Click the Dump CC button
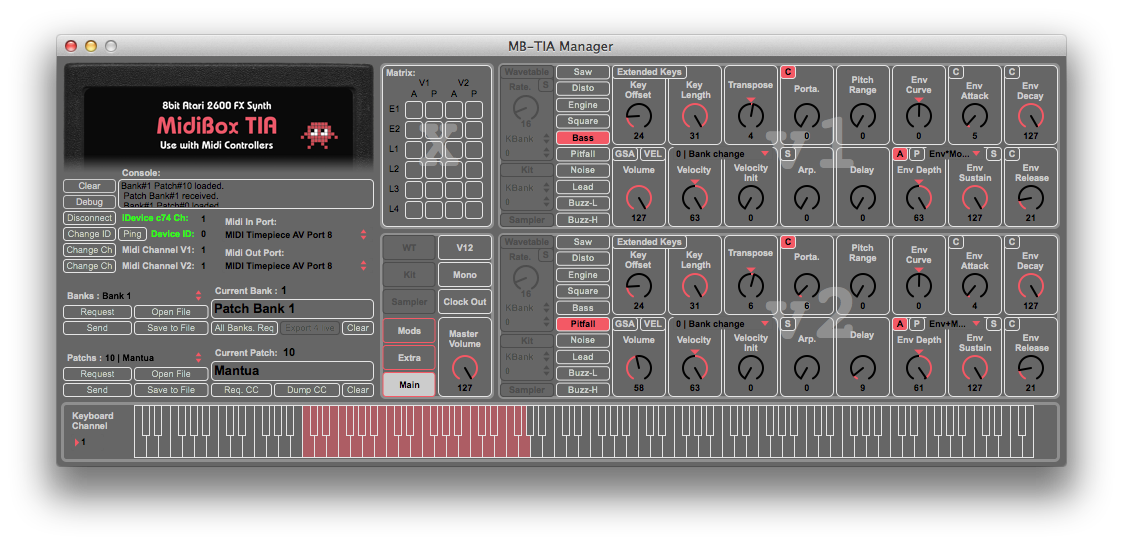The image size is (1123, 545). tap(306, 390)
